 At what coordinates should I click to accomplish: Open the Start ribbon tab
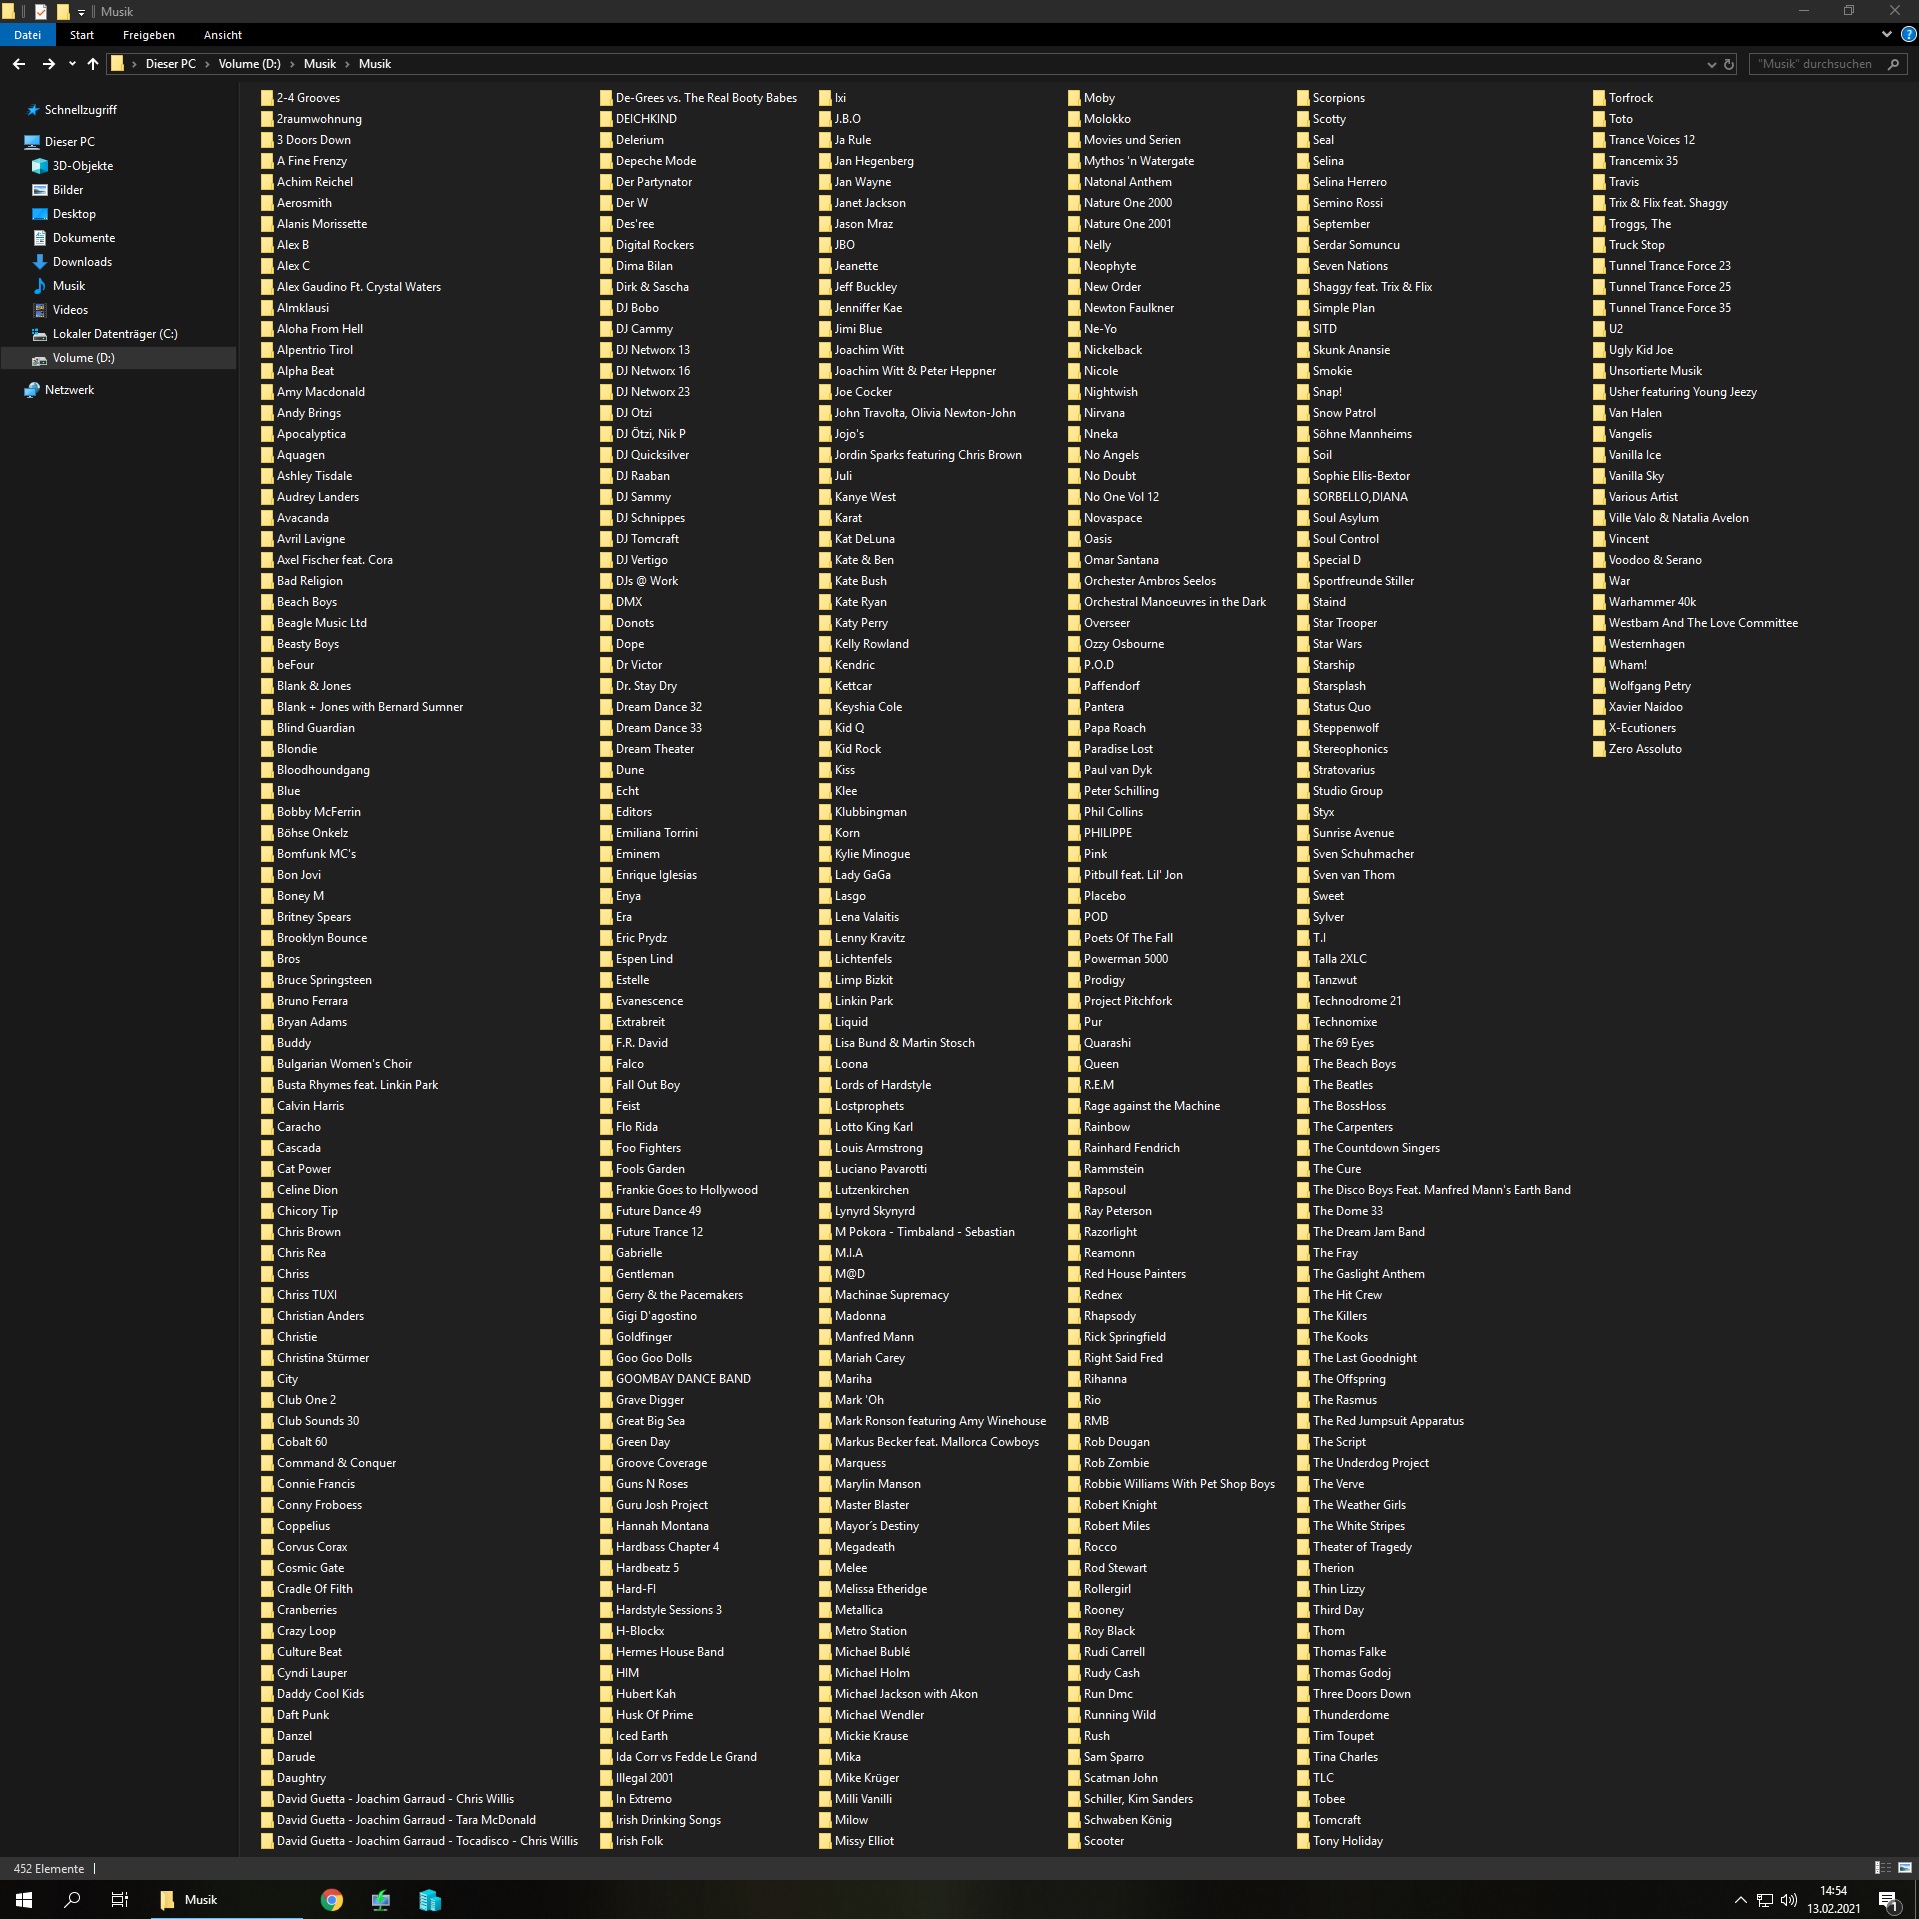pos(82,35)
